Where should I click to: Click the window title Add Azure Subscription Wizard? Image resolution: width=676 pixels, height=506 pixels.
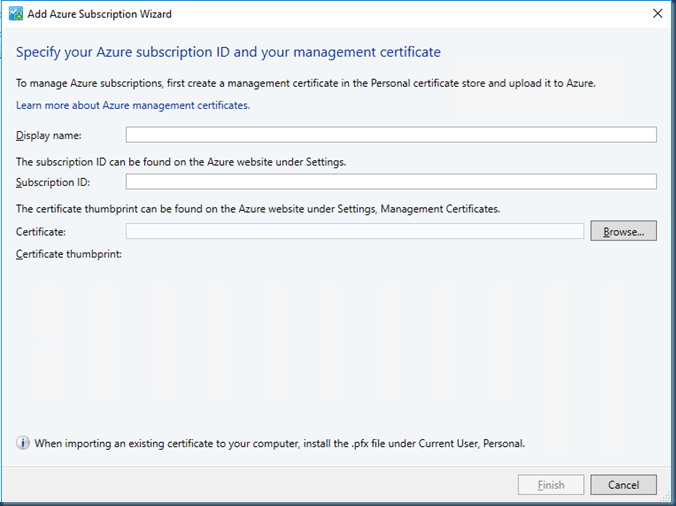point(100,14)
